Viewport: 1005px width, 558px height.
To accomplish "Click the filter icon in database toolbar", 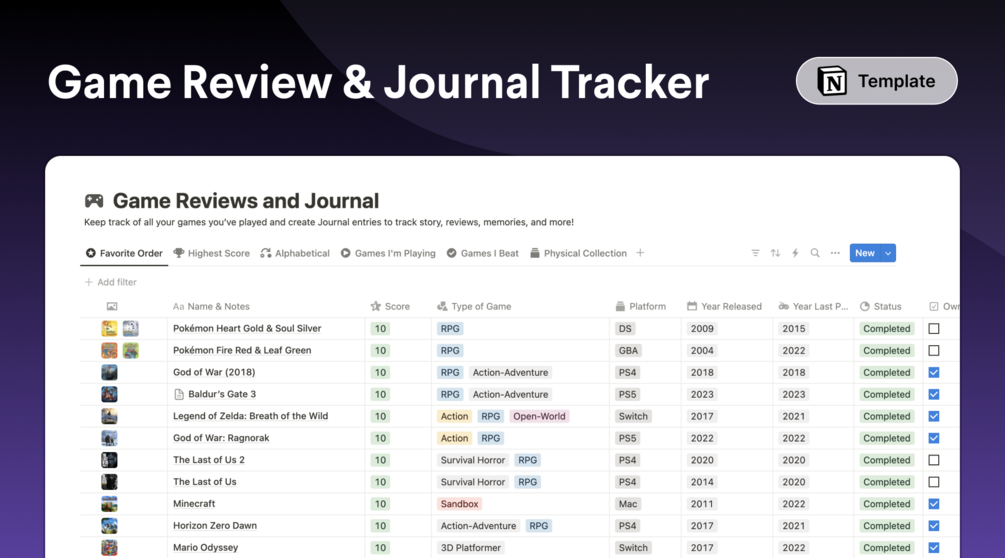I will pyautogui.click(x=755, y=253).
